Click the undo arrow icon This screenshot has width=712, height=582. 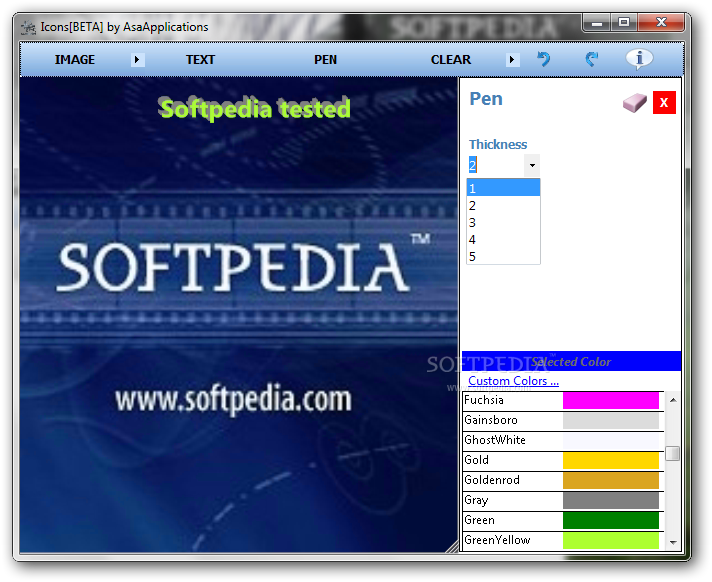544,59
